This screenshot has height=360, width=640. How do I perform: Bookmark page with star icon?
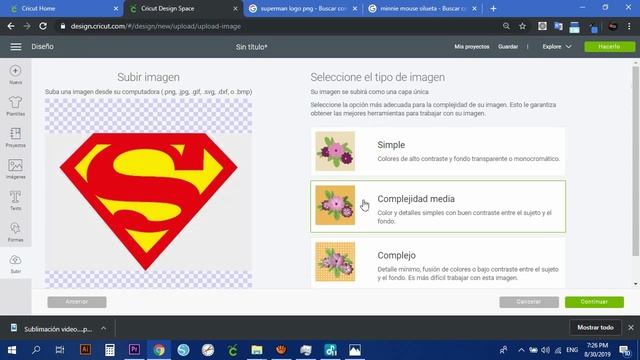[x=522, y=26]
